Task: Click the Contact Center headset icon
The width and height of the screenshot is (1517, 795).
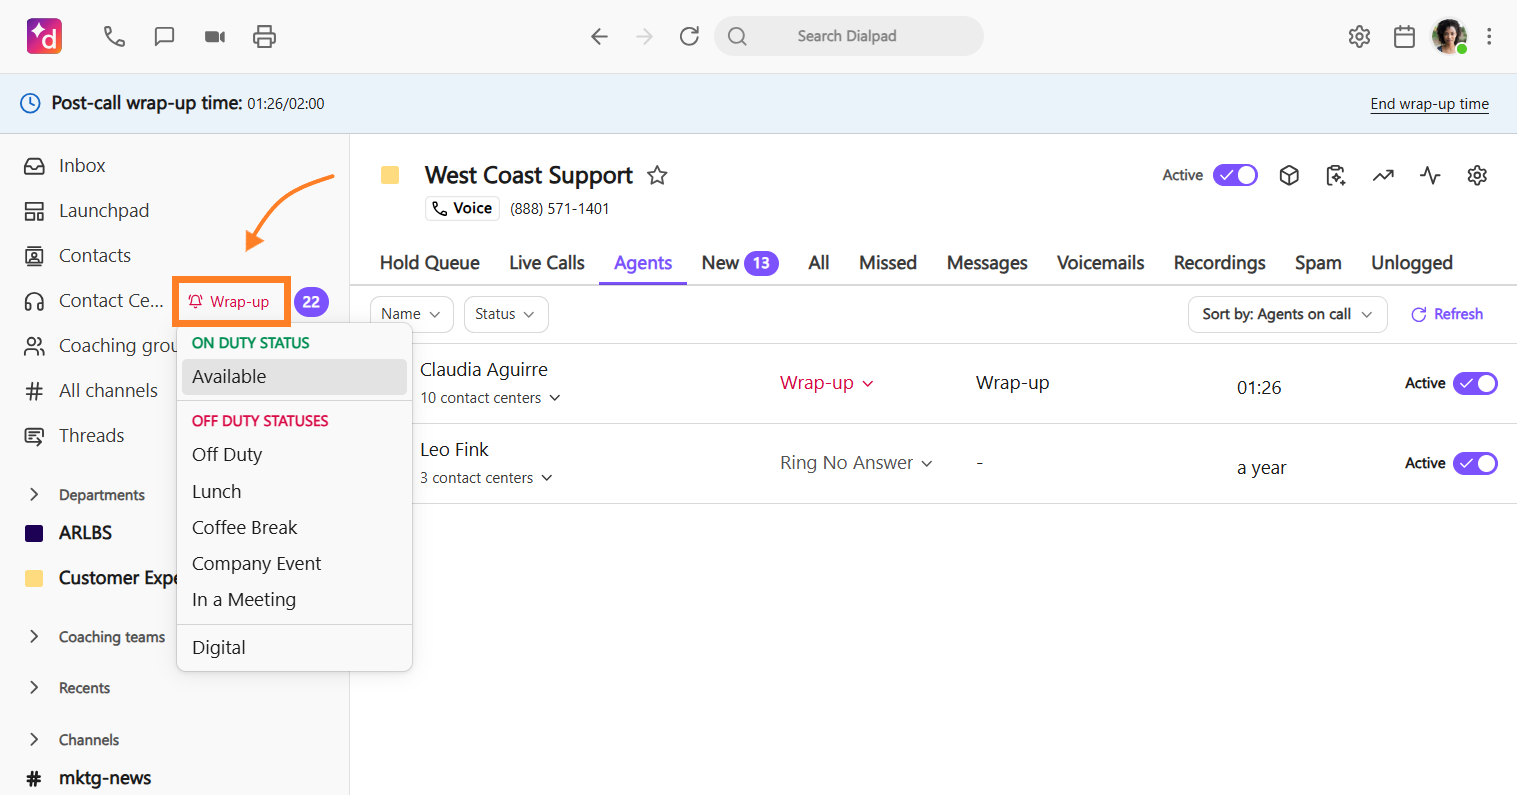Action: [x=34, y=301]
